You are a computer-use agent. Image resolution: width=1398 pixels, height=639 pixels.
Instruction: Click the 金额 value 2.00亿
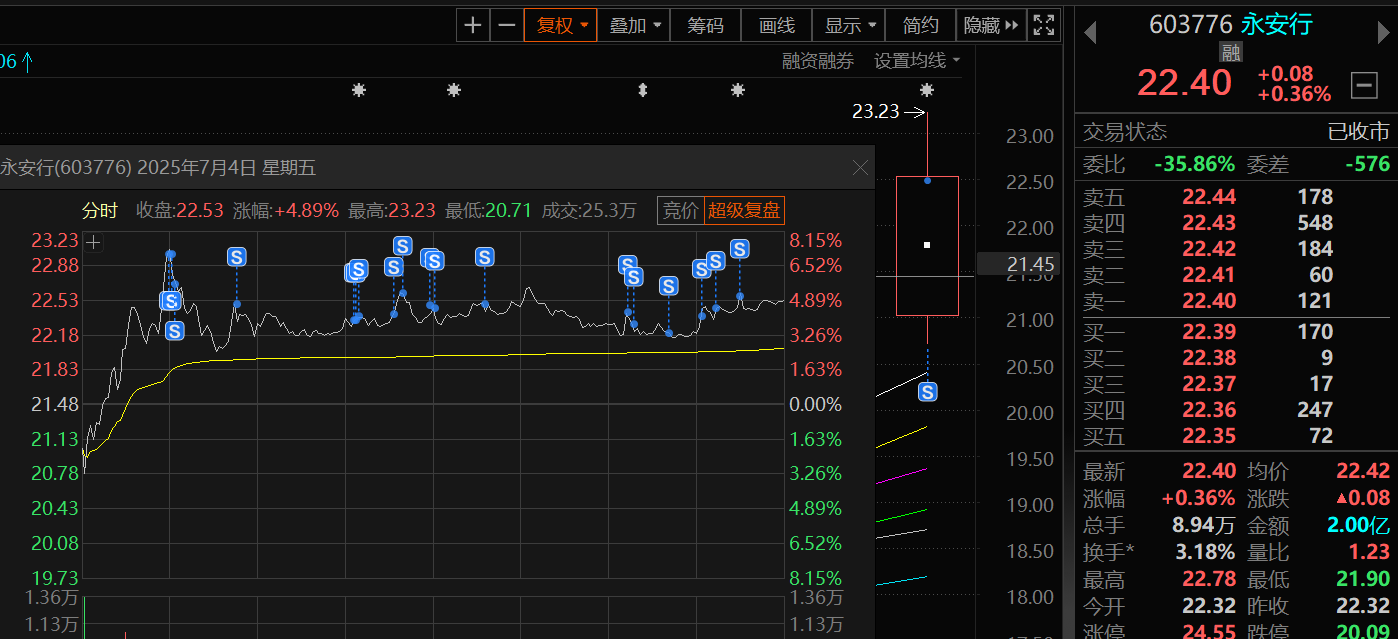tap(1358, 525)
